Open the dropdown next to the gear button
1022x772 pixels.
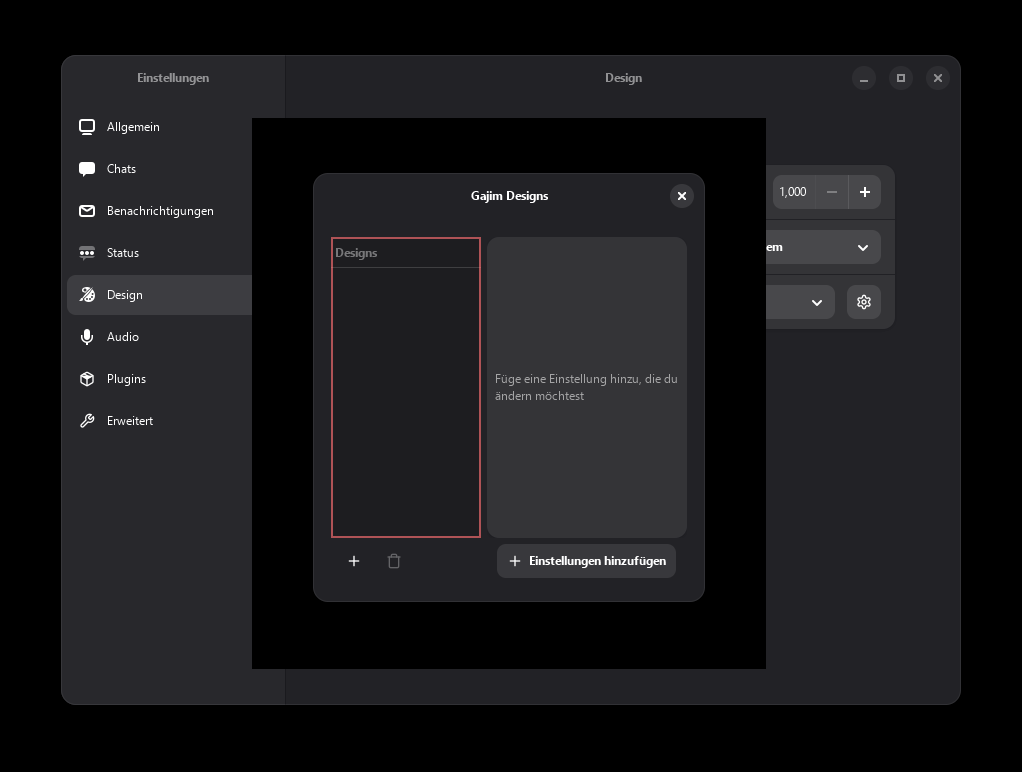[802, 302]
